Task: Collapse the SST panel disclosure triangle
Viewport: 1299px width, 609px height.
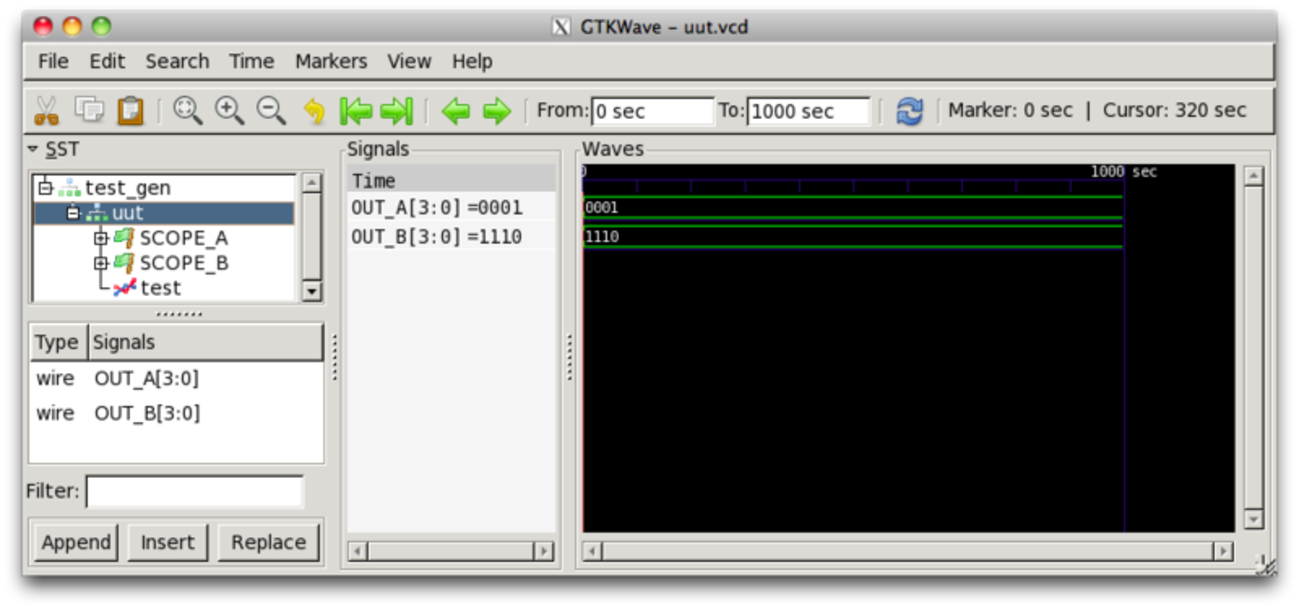Action: click(x=33, y=149)
